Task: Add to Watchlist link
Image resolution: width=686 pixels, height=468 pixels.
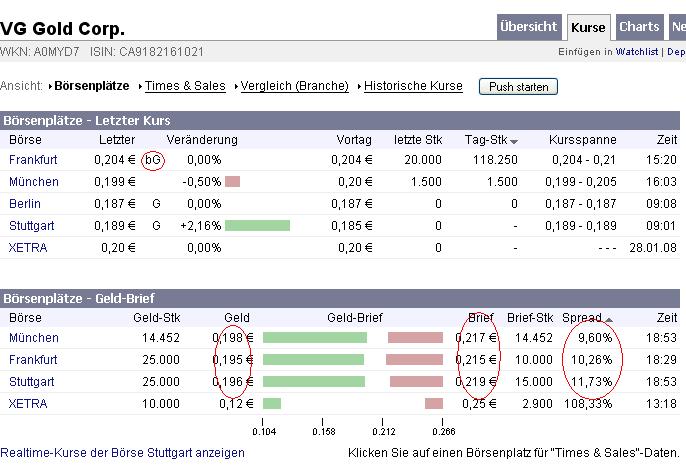Action: tap(637, 51)
